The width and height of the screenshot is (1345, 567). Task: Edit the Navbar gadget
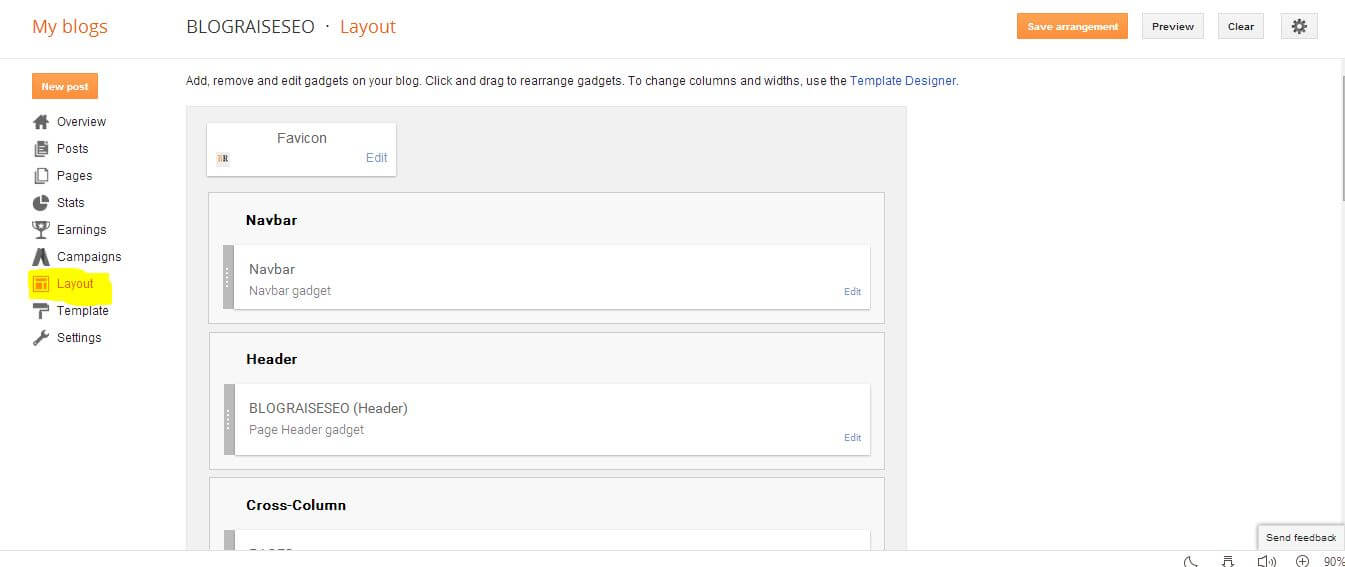pos(852,292)
